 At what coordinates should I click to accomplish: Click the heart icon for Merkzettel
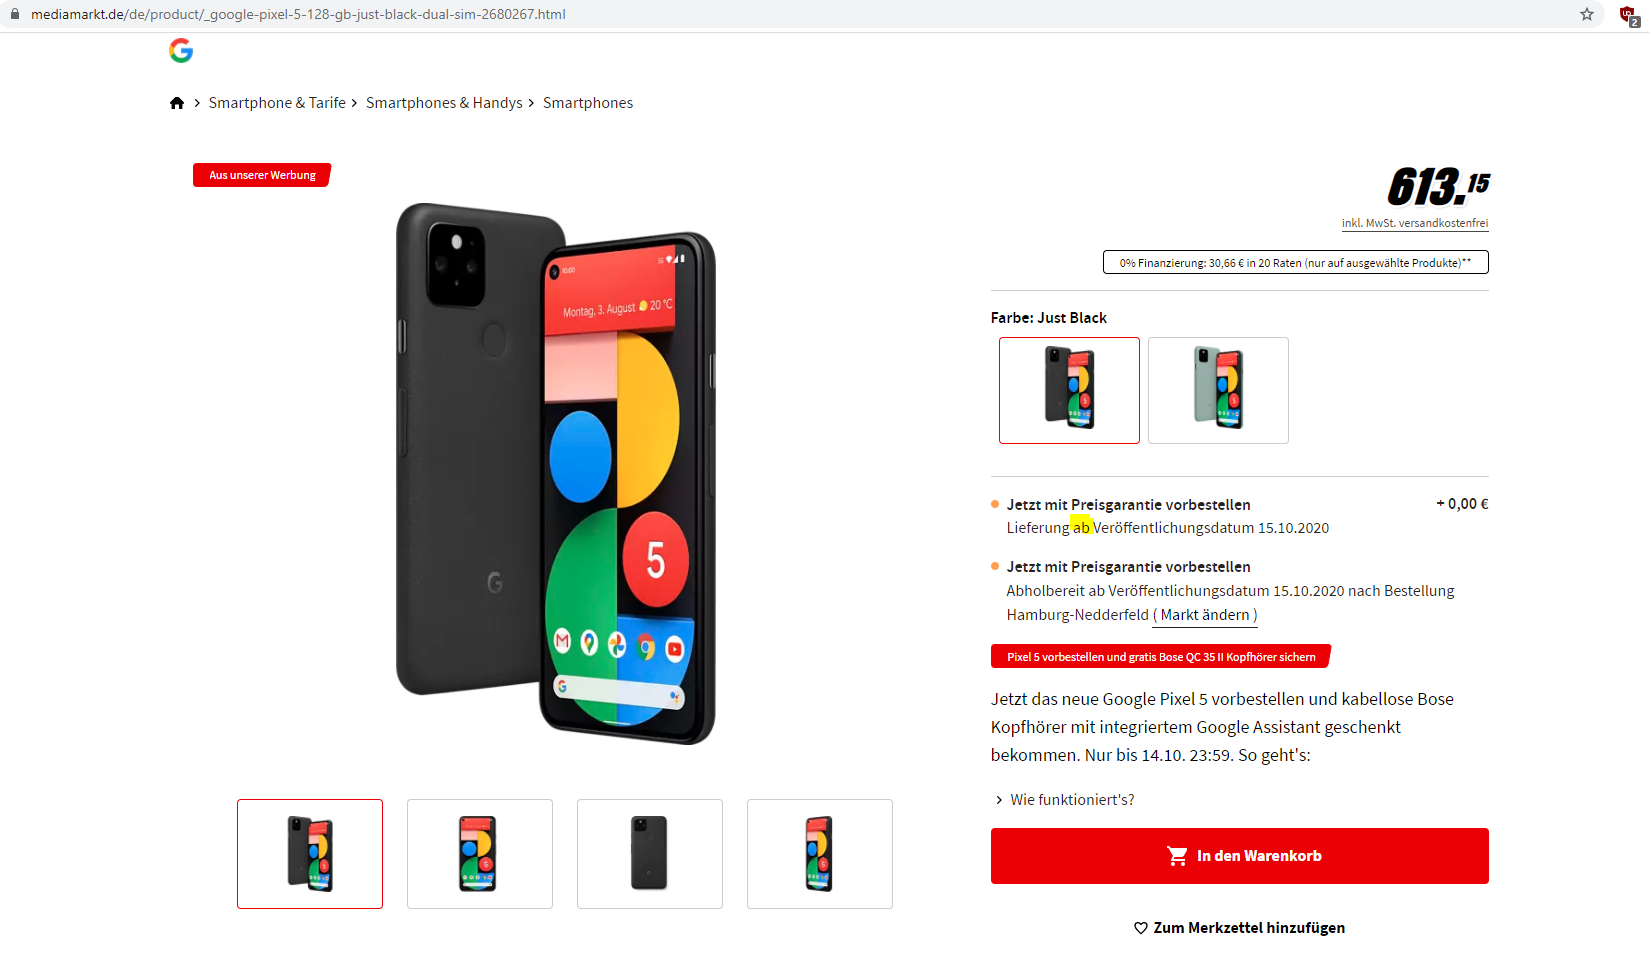coord(1140,928)
